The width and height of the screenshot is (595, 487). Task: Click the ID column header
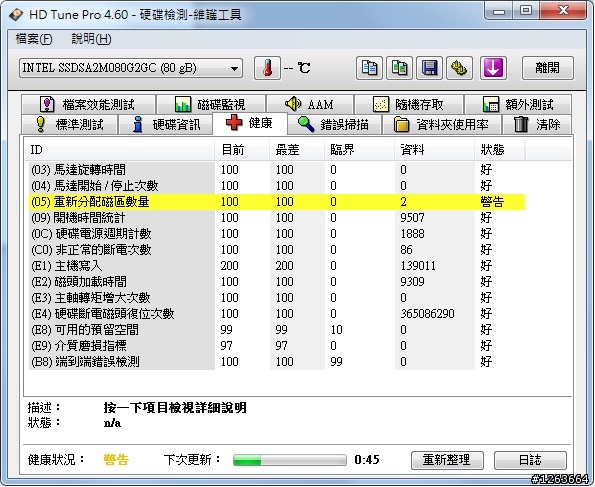pos(120,150)
